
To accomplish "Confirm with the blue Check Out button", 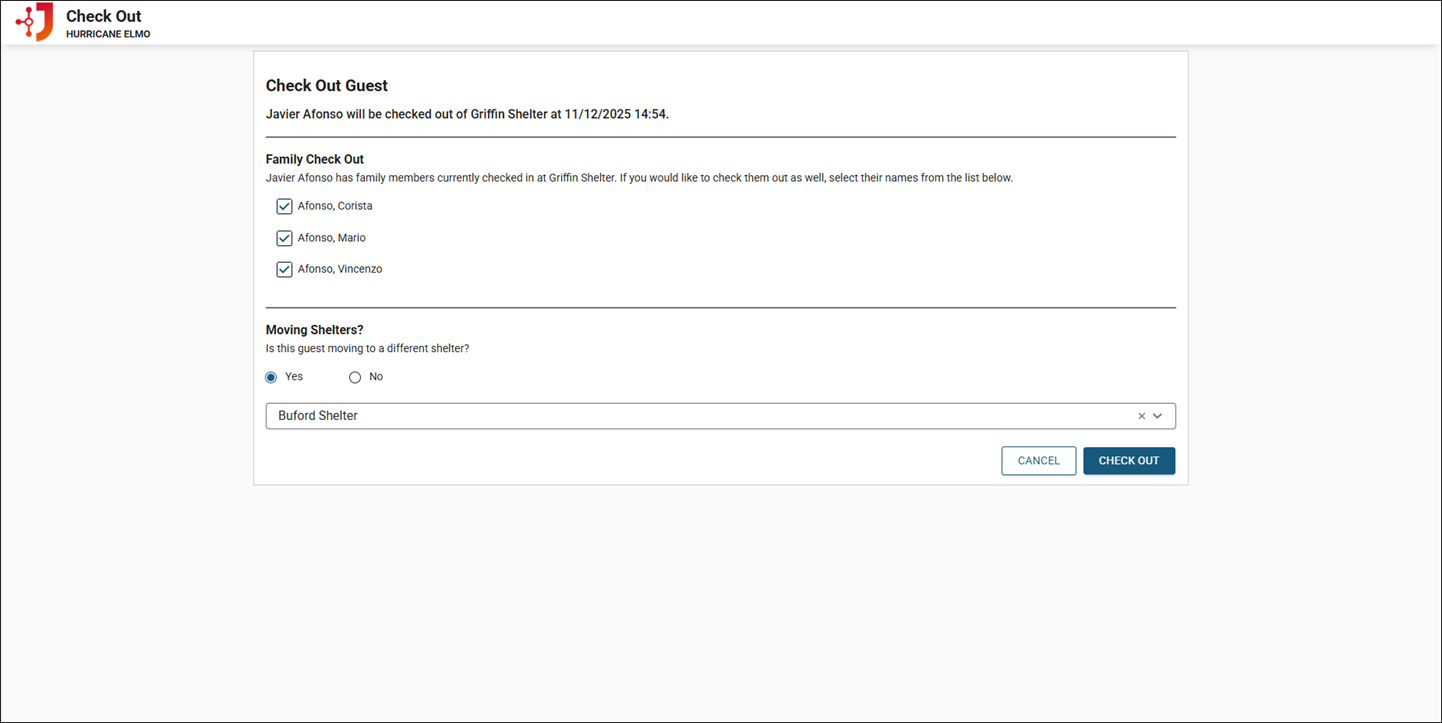I will pos(1128,461).
